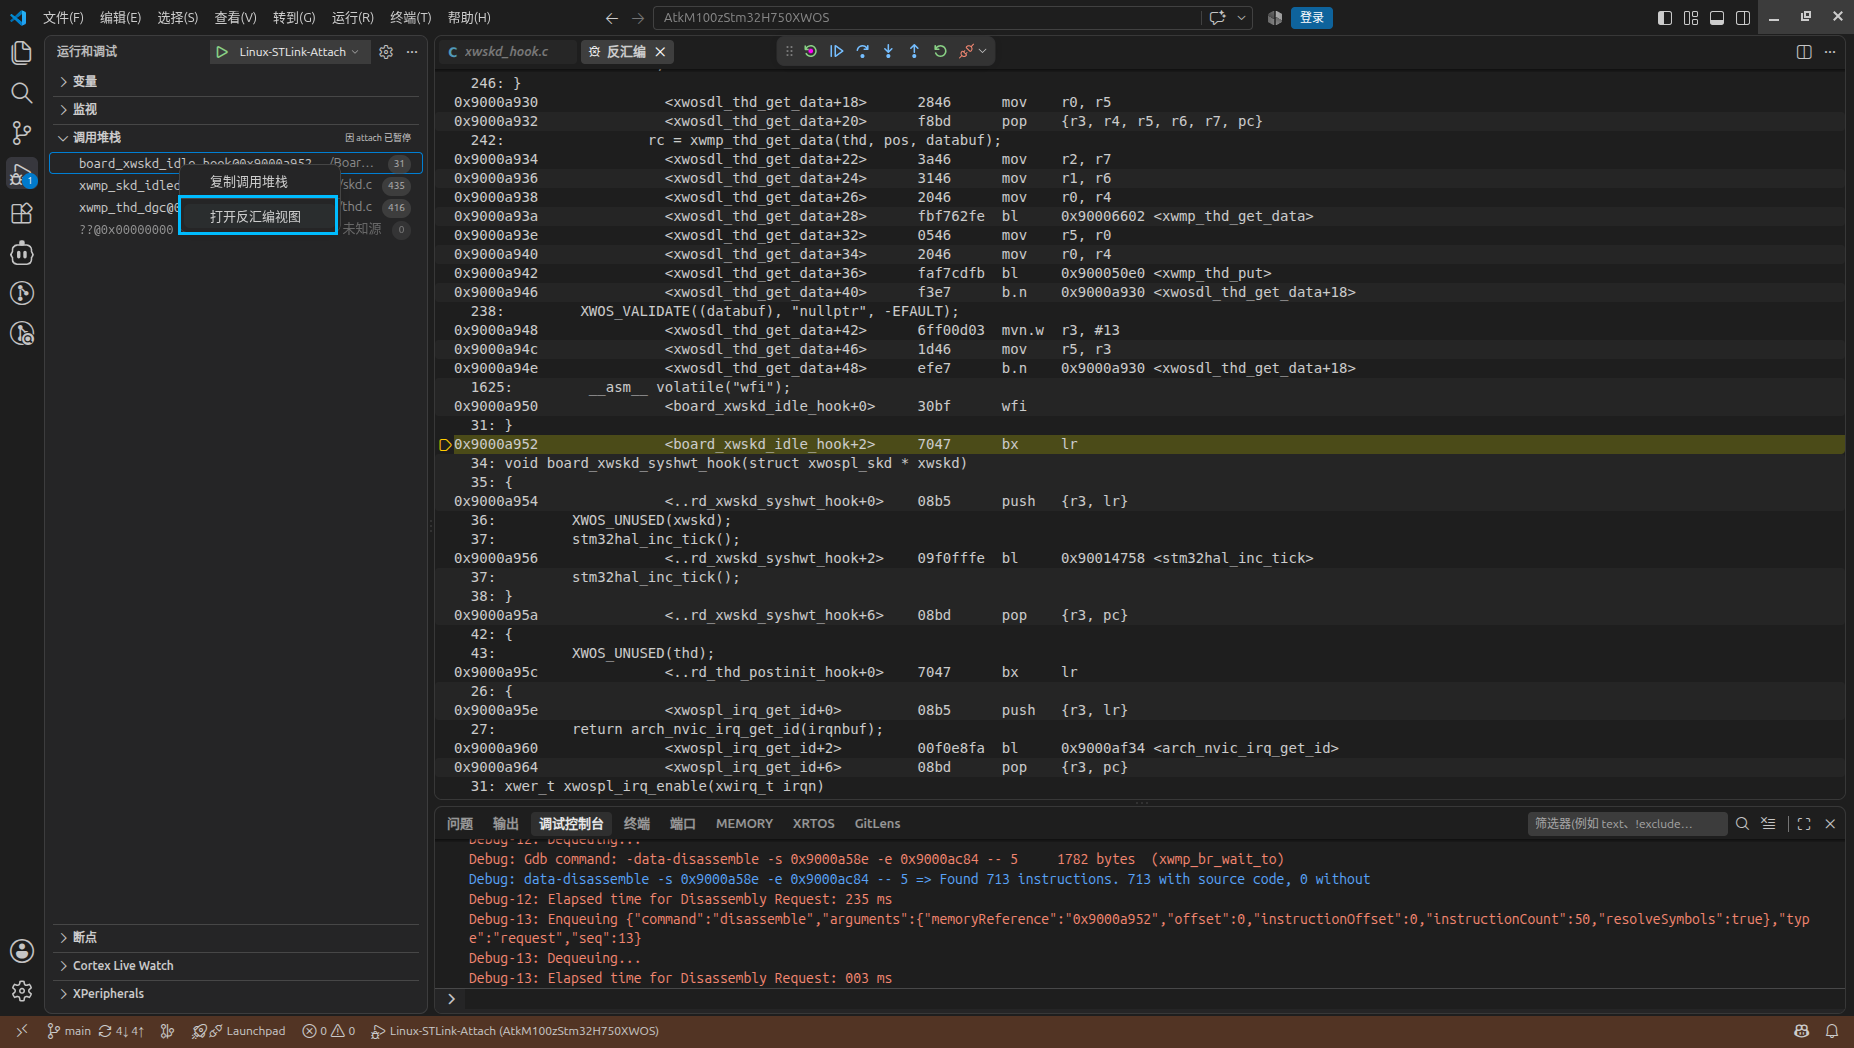Switch to the 输出 panel tab

click(506, 824)
